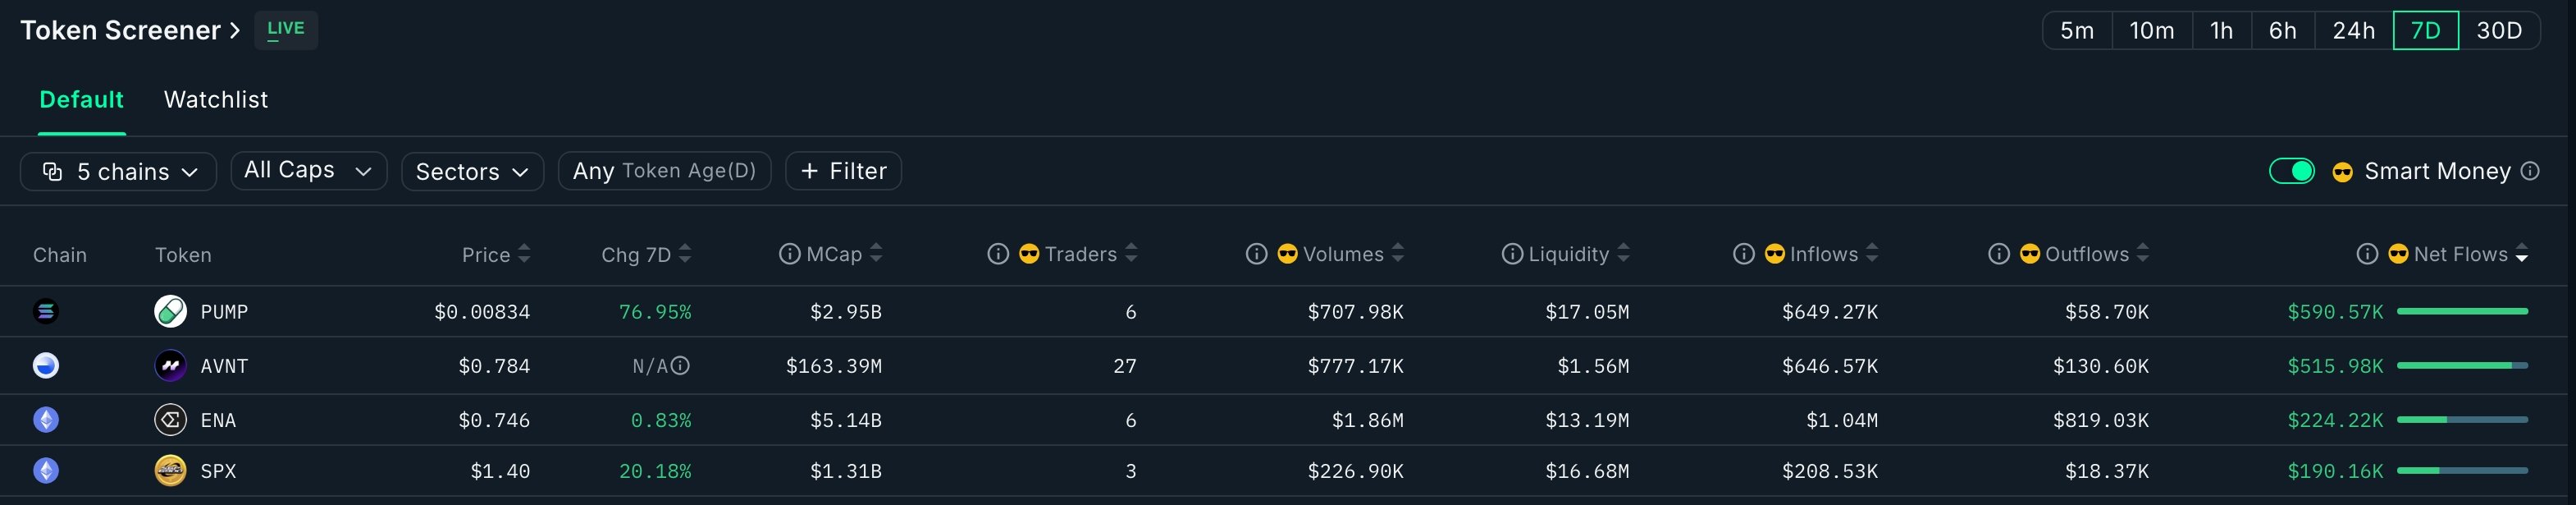Select the 24h timeframe option

pos(2353,31)
